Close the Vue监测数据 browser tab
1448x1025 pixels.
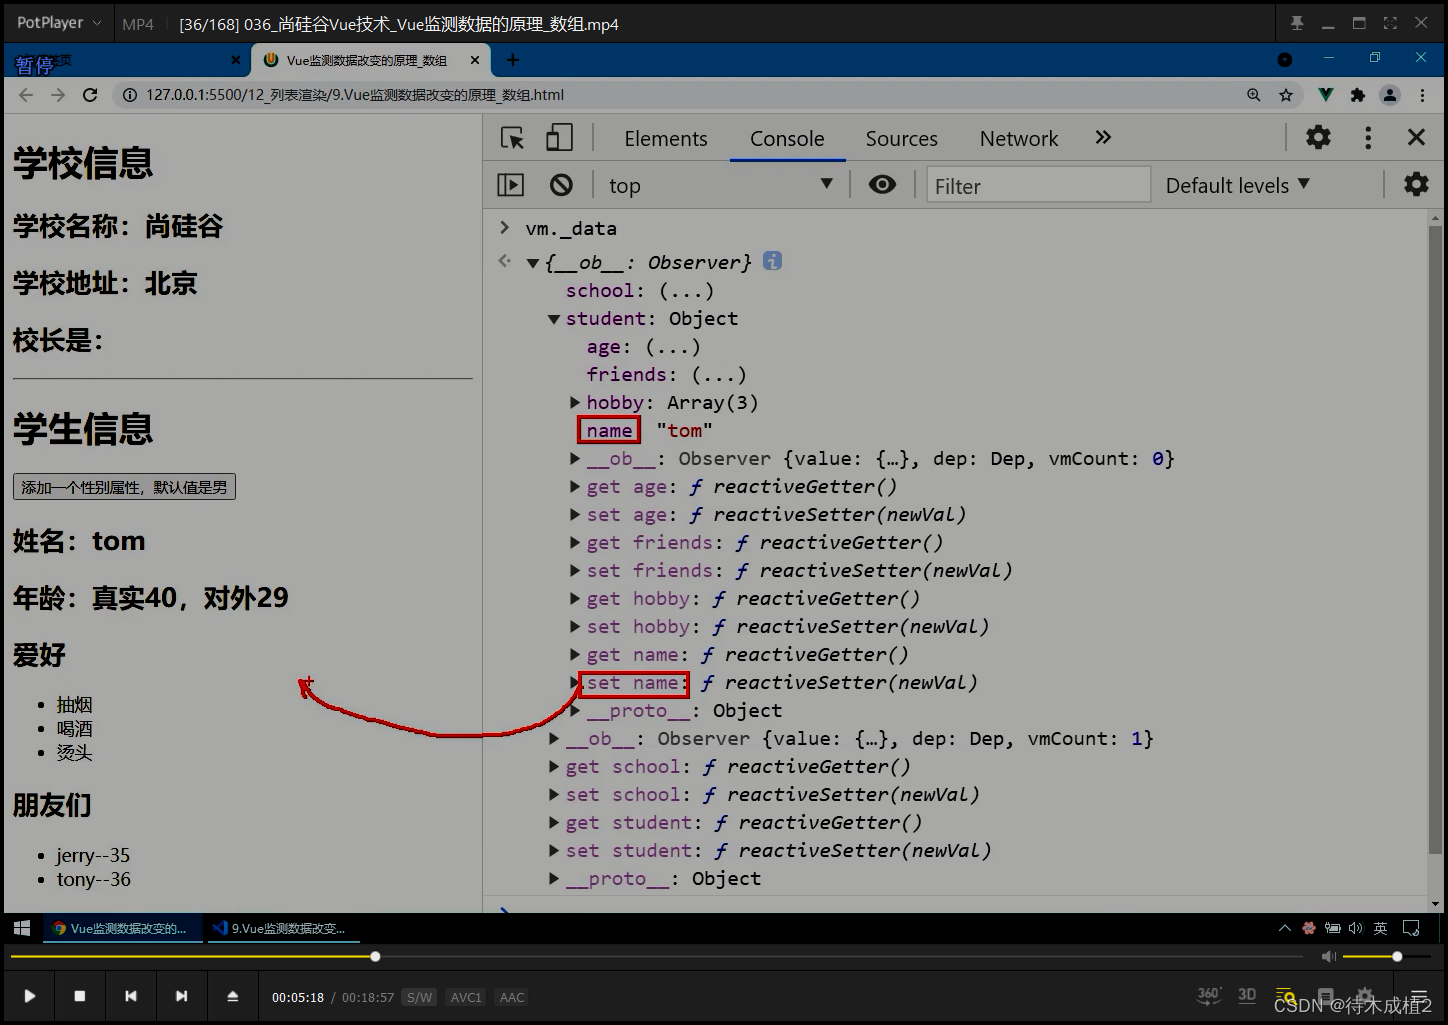[x=475, y=60]
